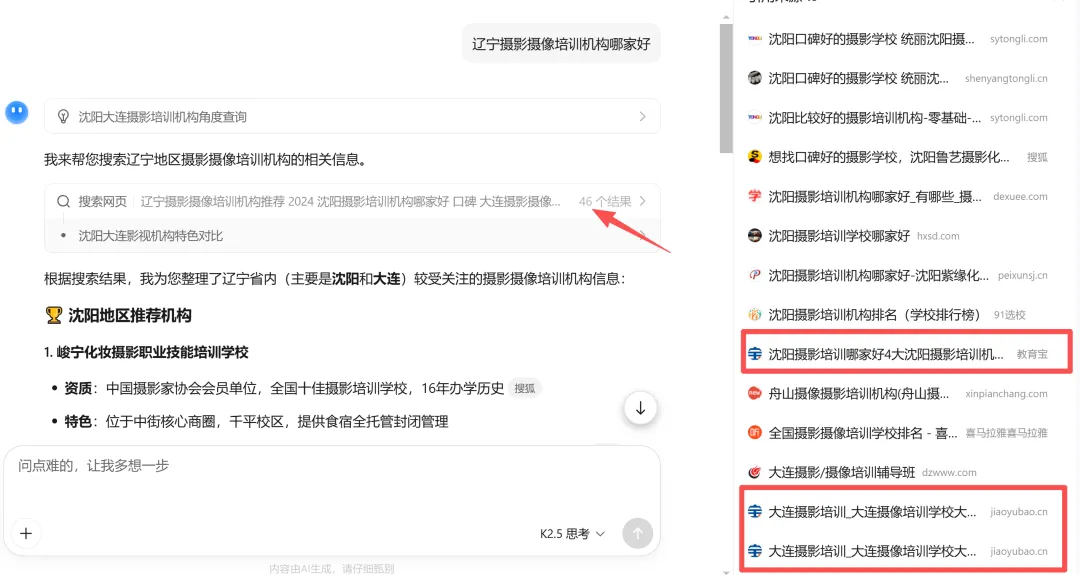
Task: Open the shenyangtongli.cn search result
Action: [897, 79]
